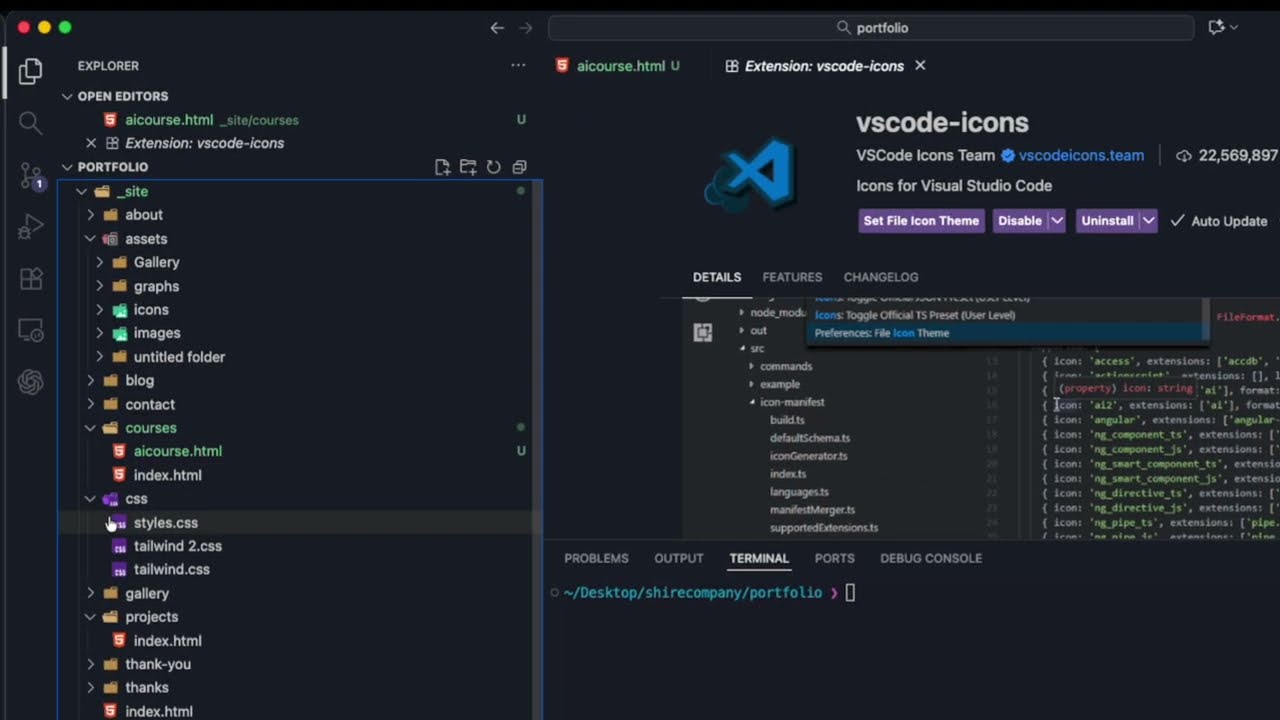Viewport: 1280px width, 720px height.
Task: Click into the terminal prompt
Action: click(x=851, y=593)
